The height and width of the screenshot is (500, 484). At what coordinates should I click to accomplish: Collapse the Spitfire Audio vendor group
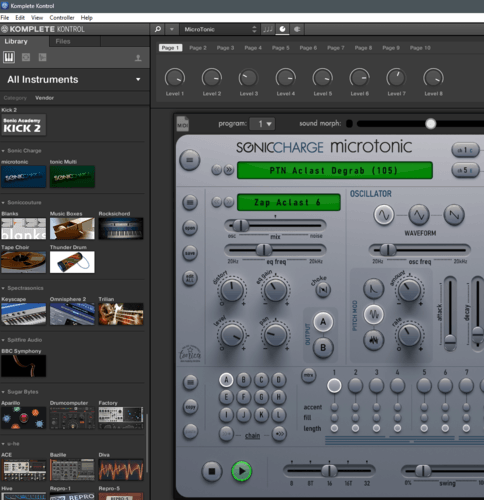tap(3, 340)
